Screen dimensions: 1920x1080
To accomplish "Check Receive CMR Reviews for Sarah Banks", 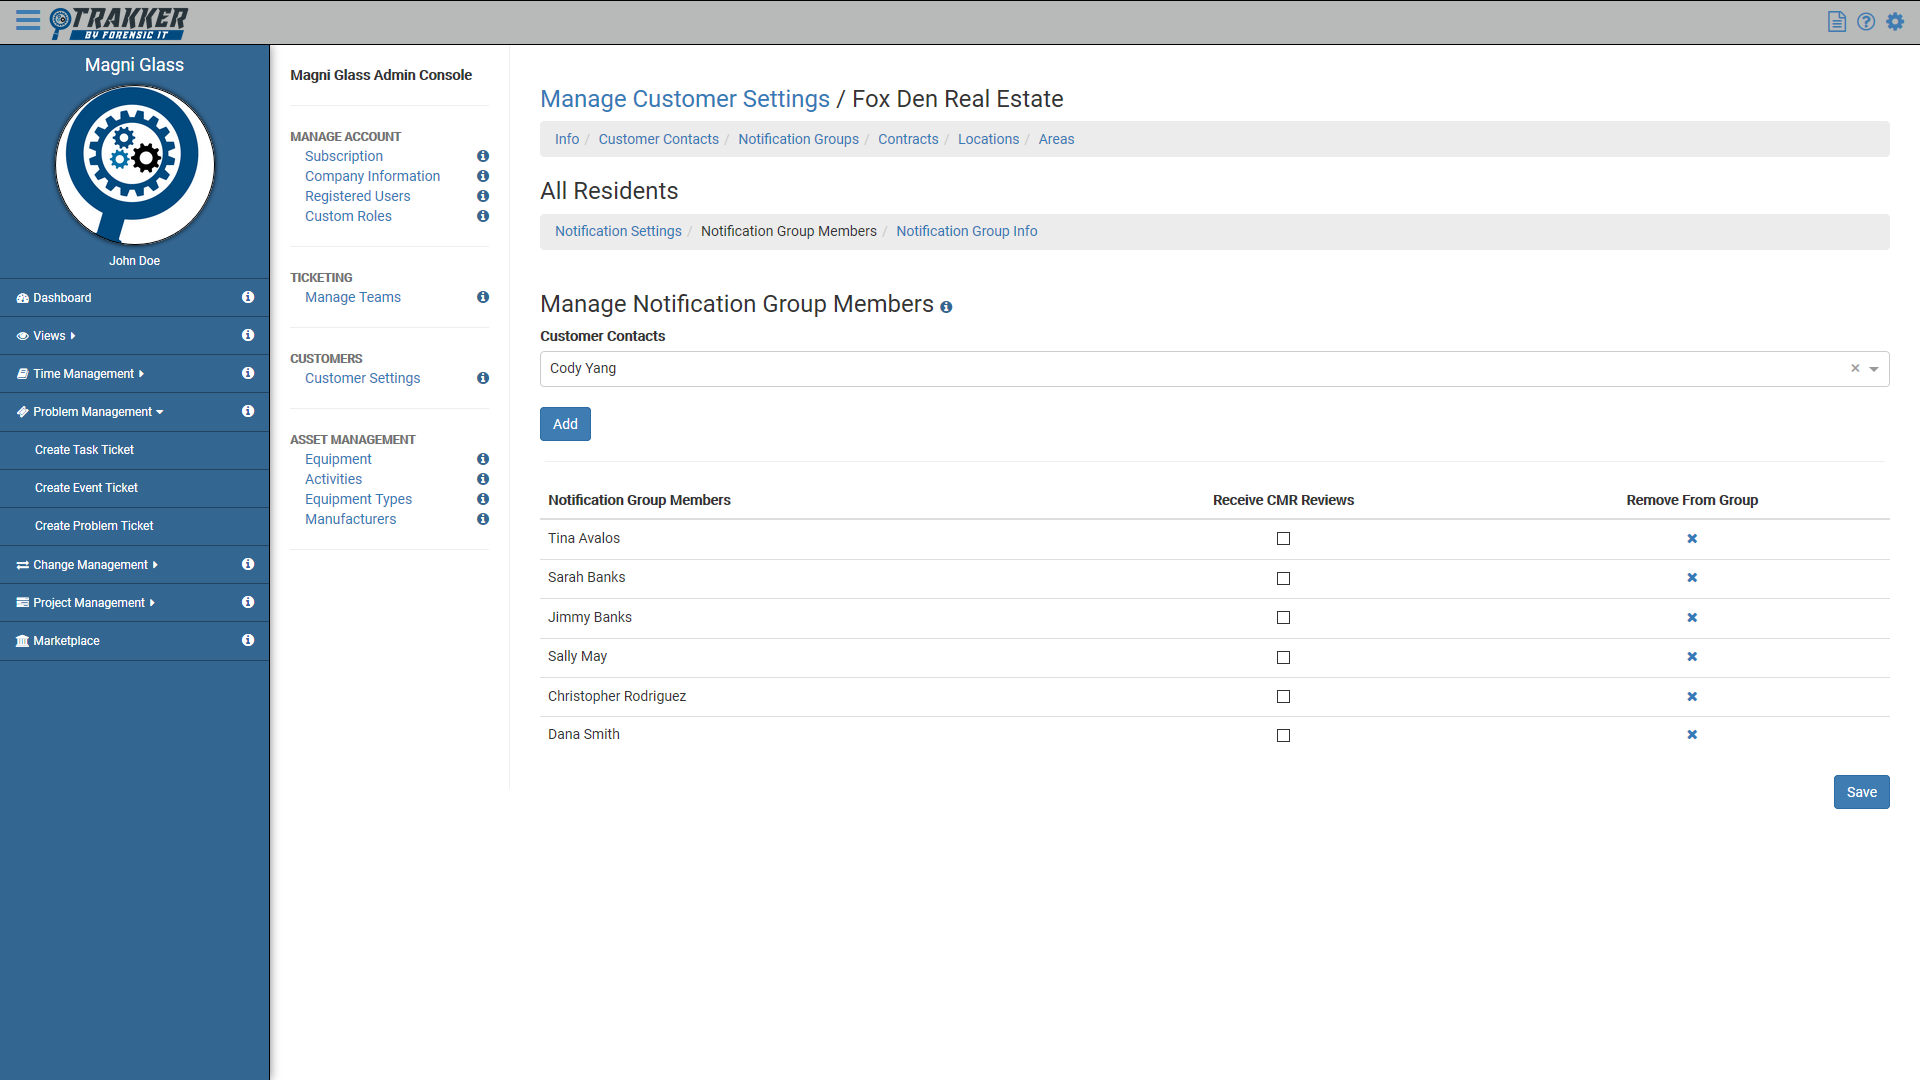I will click(x=1283, y=578).
